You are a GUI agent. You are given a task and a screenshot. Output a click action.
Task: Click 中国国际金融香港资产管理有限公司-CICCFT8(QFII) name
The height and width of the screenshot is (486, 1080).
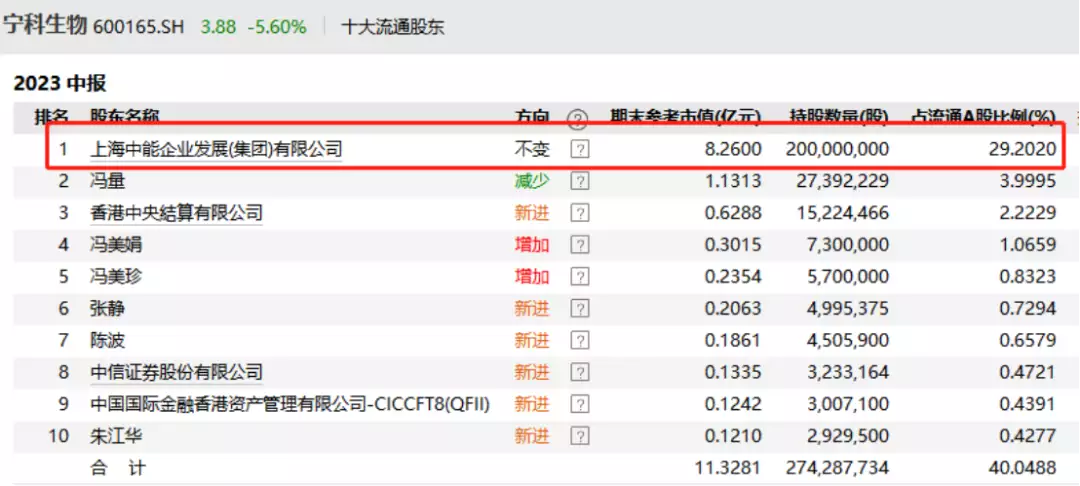click(290, 404)
